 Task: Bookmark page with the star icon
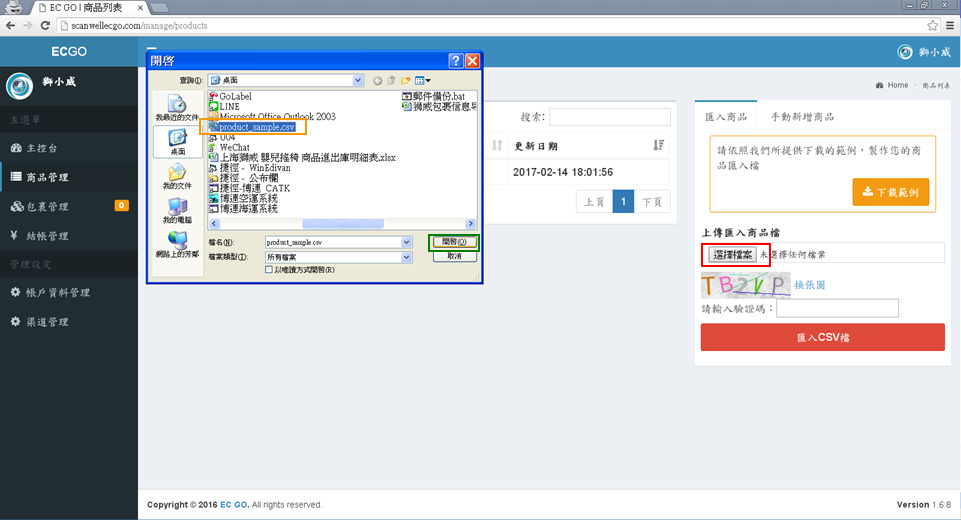[933, 25]
